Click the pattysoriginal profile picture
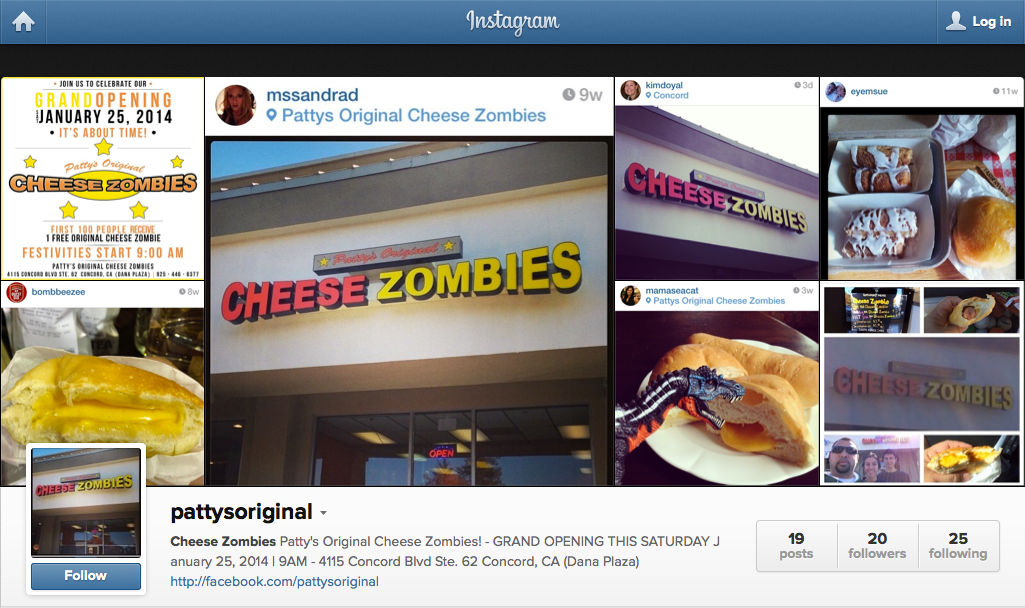This screenshot has height=608, width=1025. click(86, 502)
